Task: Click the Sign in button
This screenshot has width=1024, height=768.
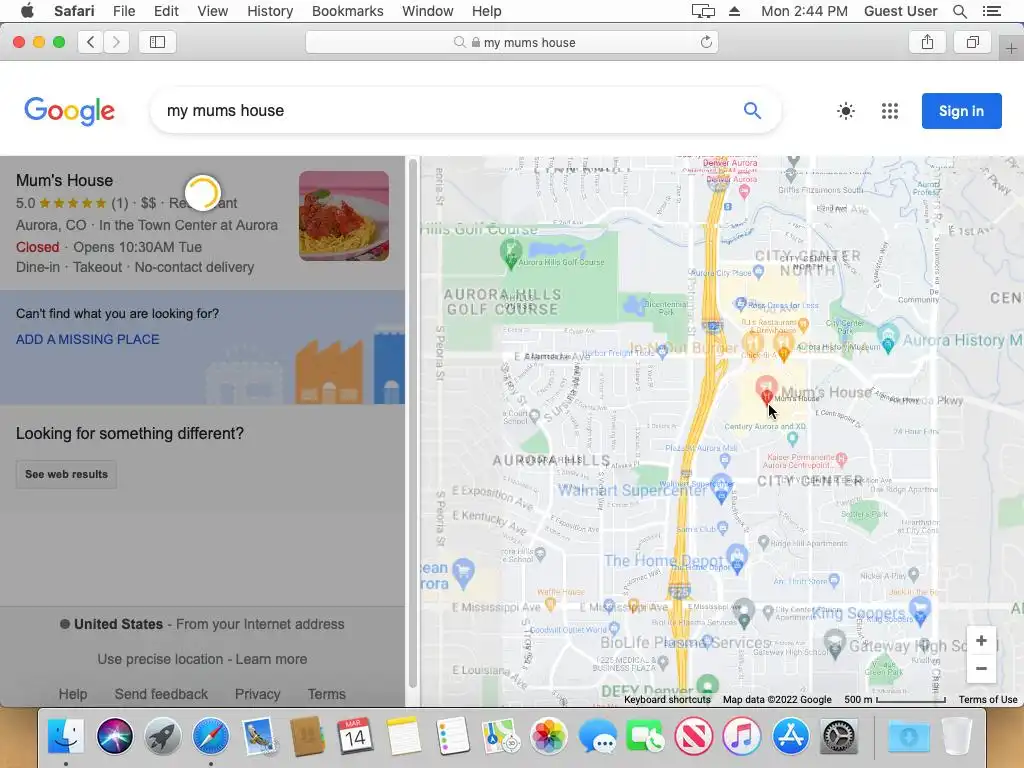Action: point(961,111)
